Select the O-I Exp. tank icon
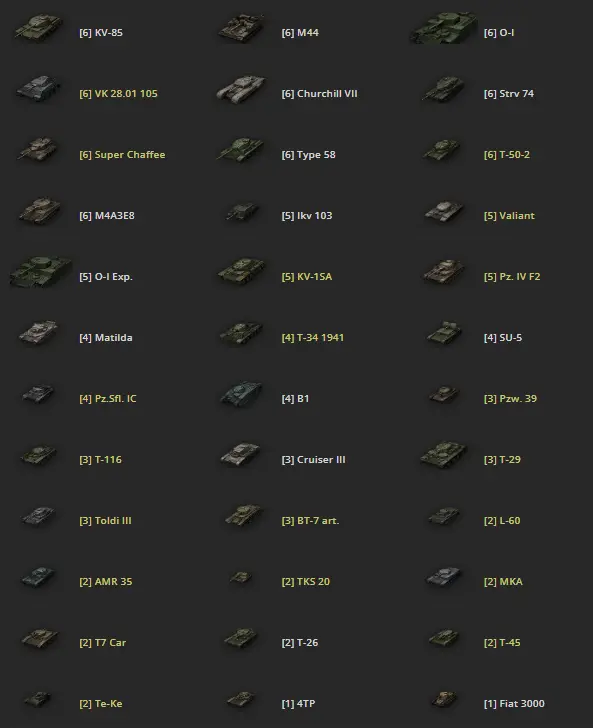The height and width of the screenshot is (728, 593). [x=41, y=272]
